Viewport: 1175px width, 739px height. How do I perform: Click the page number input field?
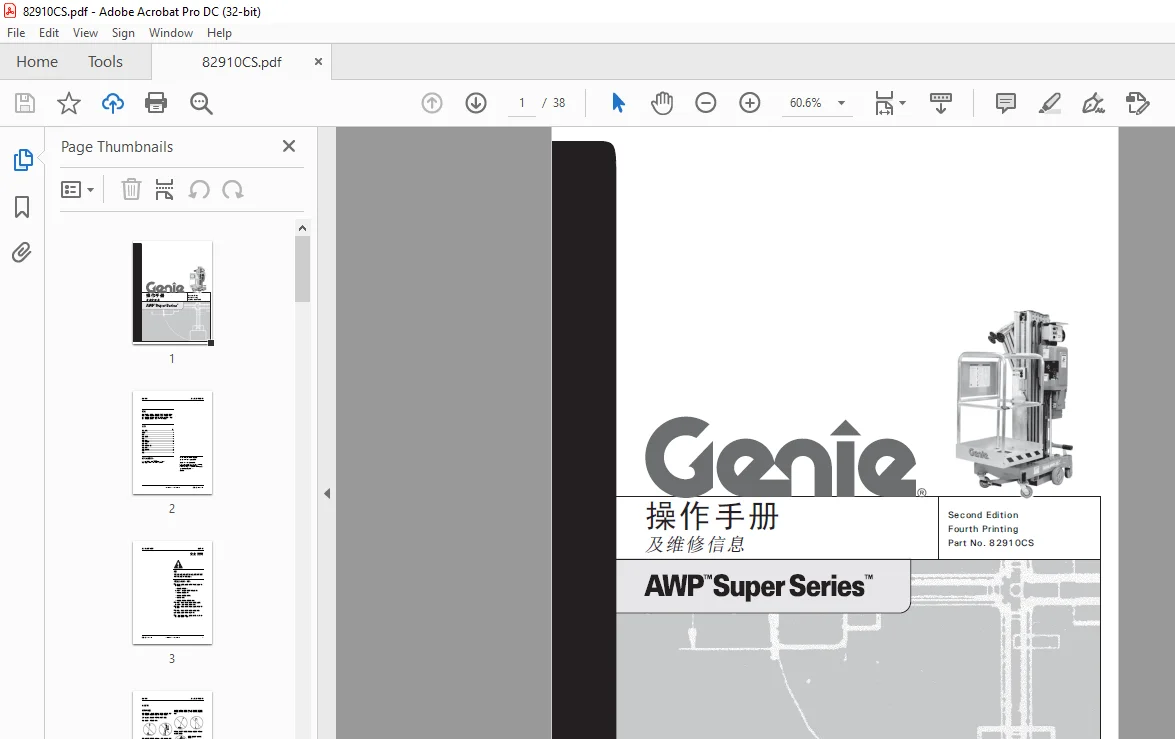click(x=522, y=103)
